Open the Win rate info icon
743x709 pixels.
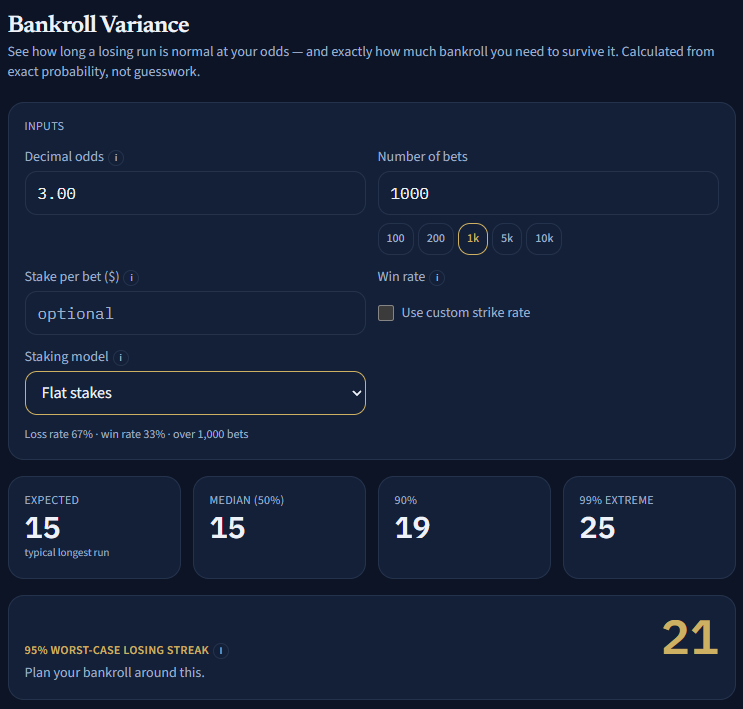[437, 278]
